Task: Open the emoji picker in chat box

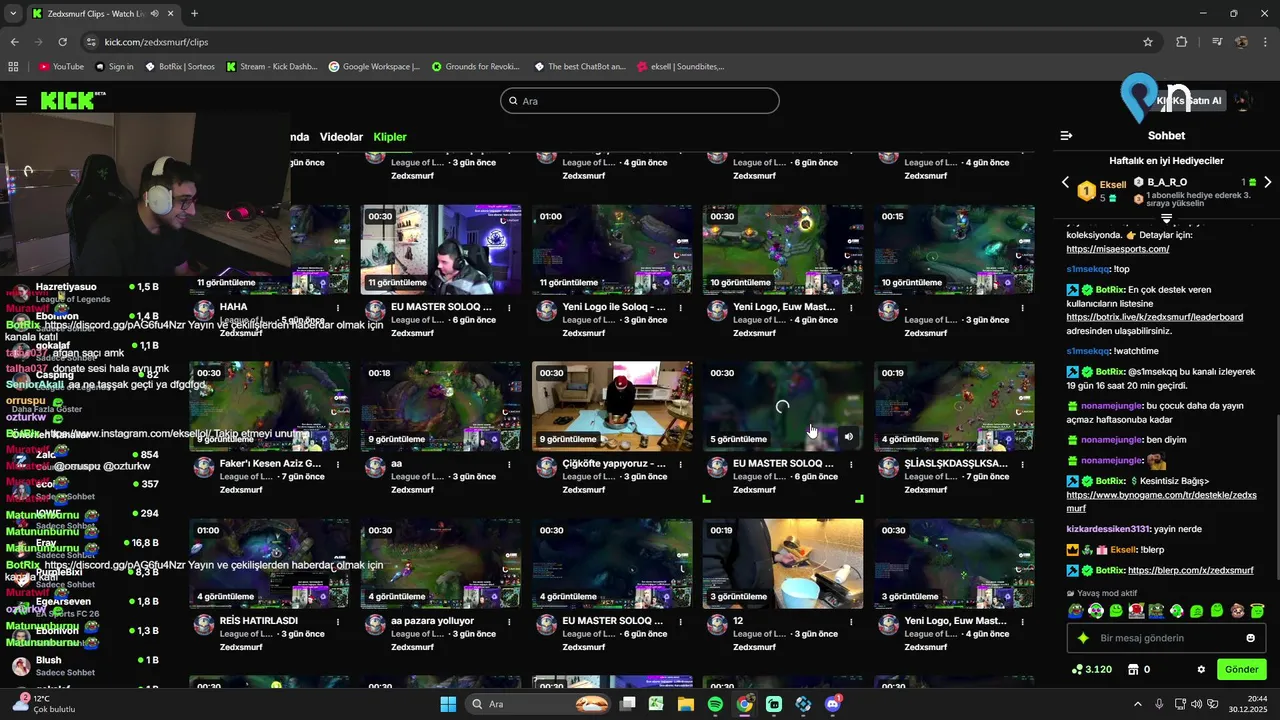Action: click(1250, 638)
